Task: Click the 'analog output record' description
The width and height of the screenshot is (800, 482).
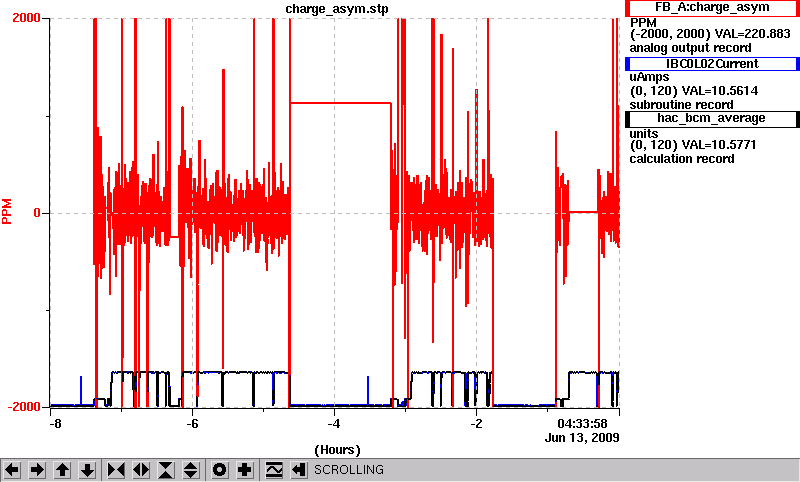Action: tap(690, 48)
